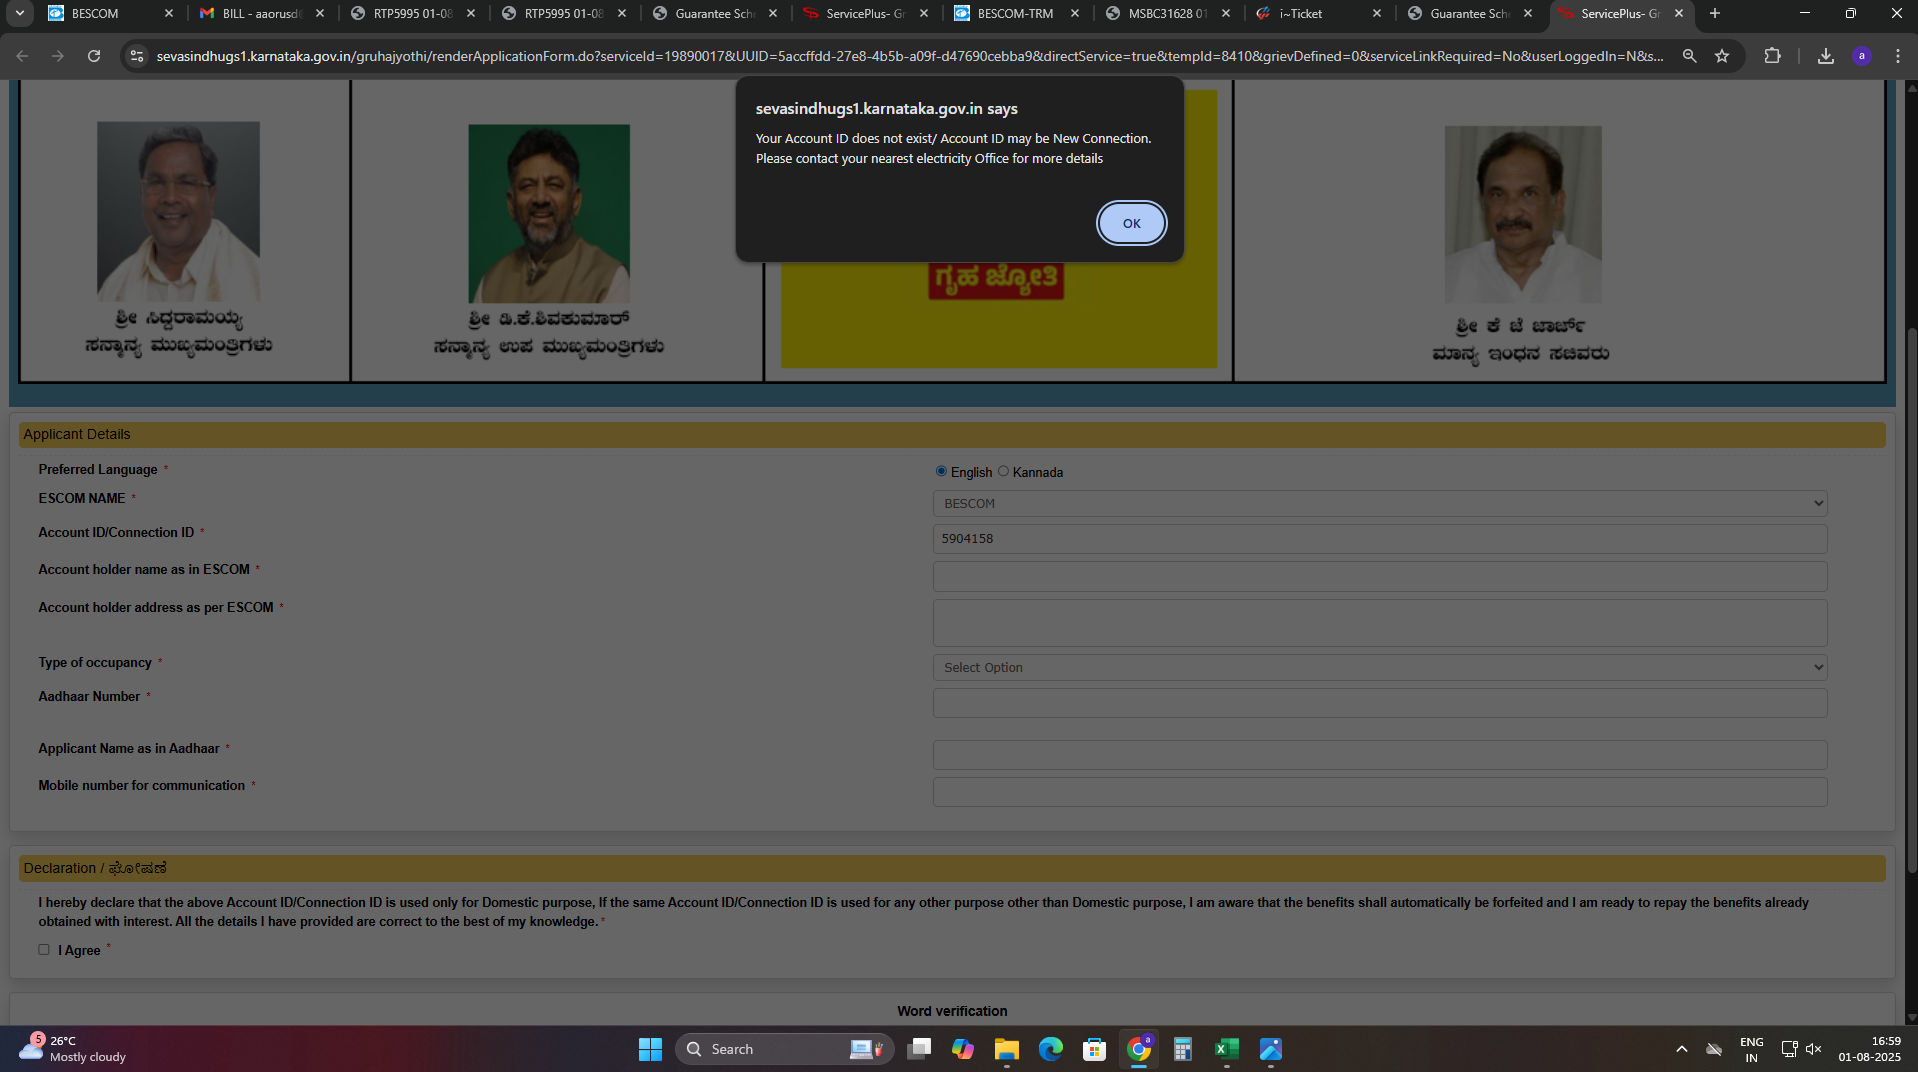
Task: Click the first portrait photo on the left
Action: 178,211
